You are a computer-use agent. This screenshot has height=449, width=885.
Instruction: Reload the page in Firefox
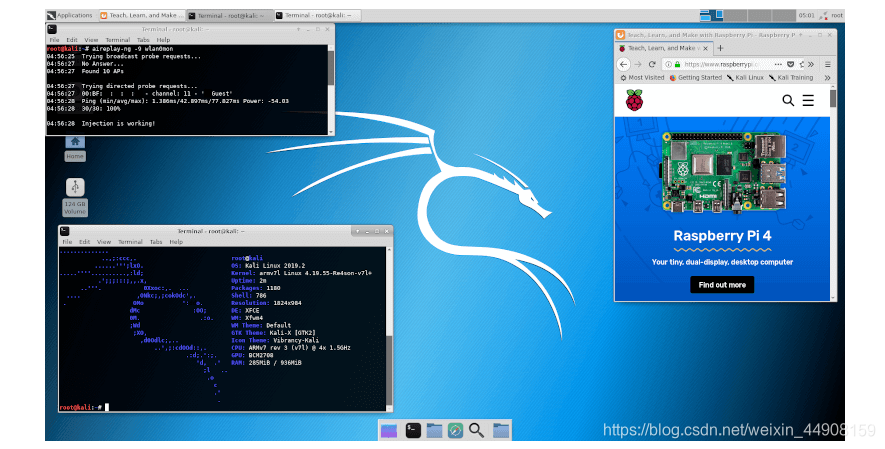(x=652, y=64)
